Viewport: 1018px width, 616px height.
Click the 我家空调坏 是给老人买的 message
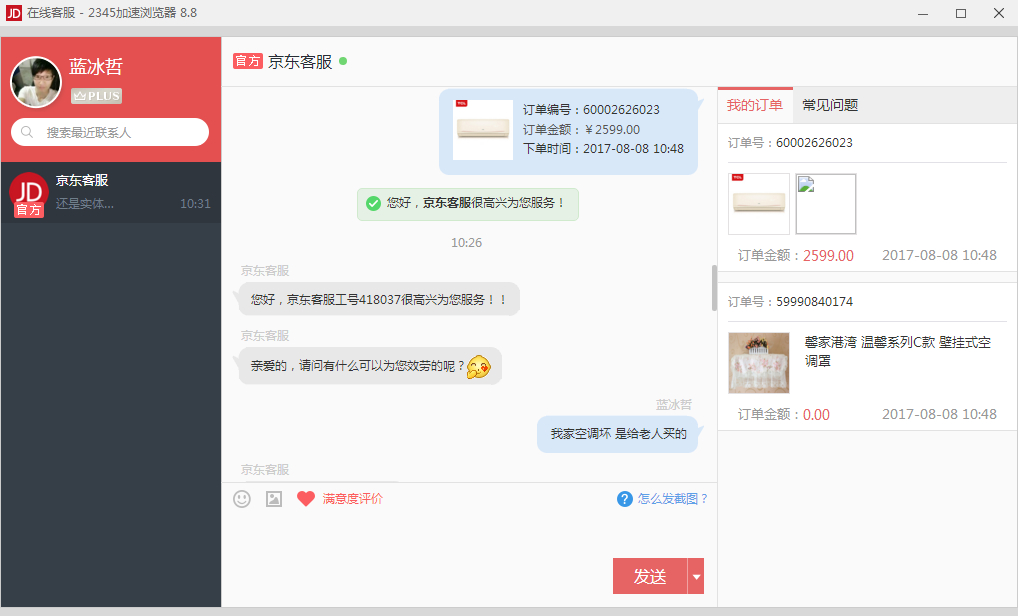[x=618, y=434]
